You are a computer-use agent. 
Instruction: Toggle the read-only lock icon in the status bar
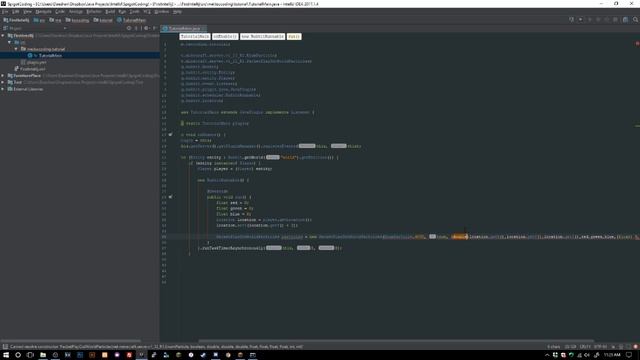613,347
